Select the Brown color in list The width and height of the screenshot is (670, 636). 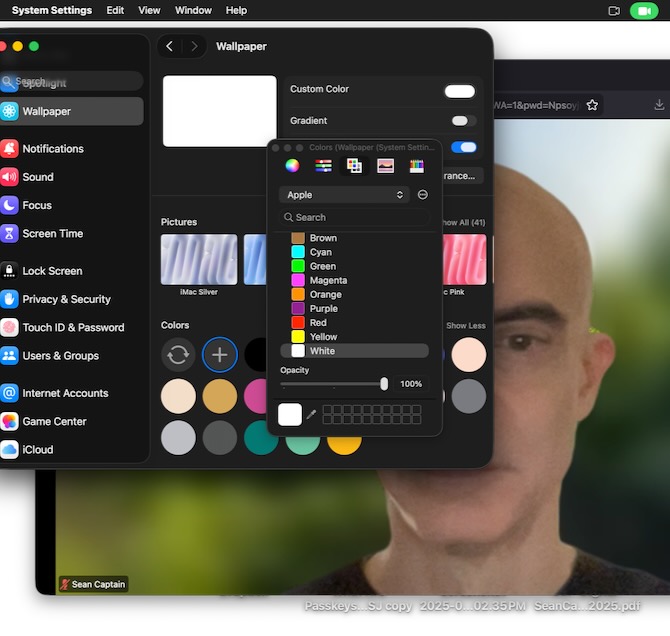[354, 238]
